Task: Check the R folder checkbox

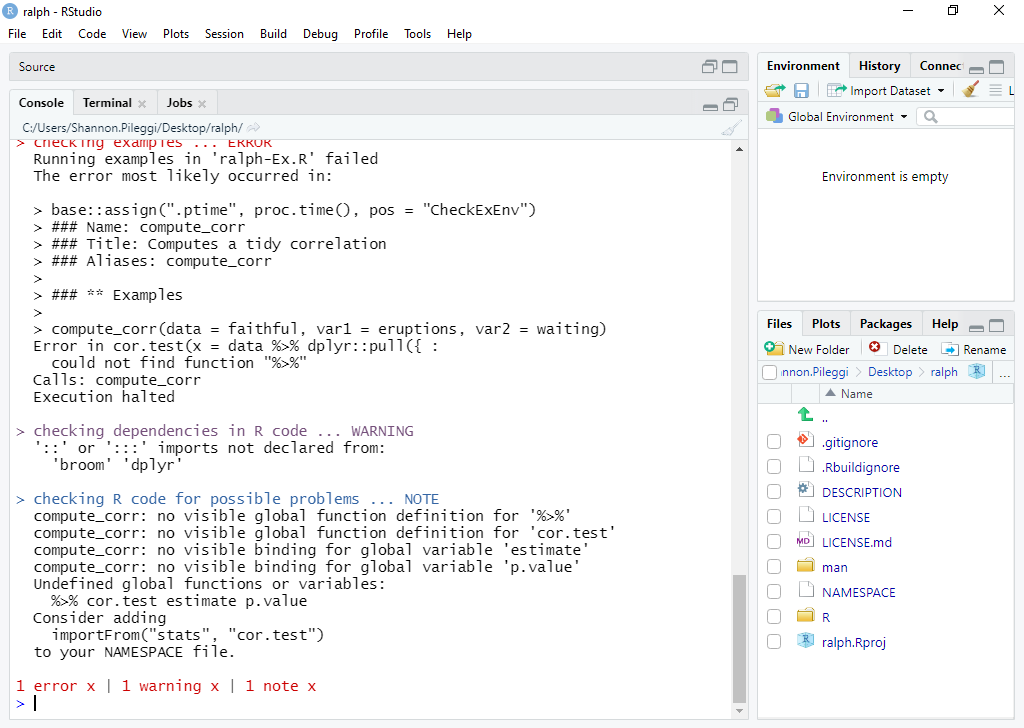Action: tap(774, 617)
